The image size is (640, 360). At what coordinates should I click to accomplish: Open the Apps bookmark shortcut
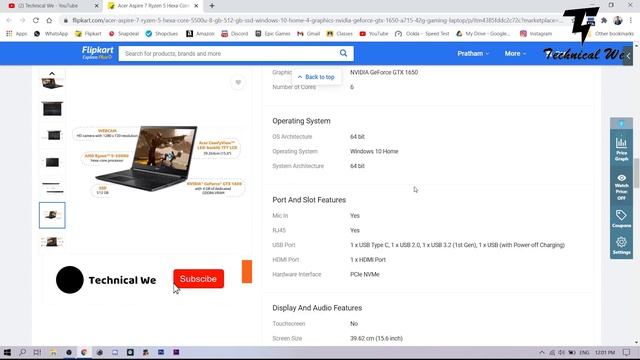point(16,33)
